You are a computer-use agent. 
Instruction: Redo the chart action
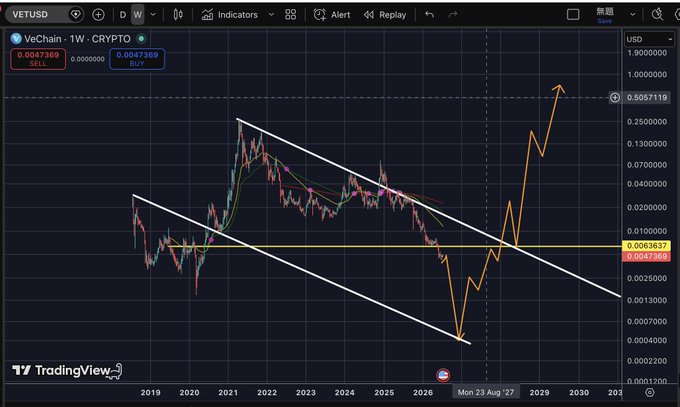tap(453, 15)
